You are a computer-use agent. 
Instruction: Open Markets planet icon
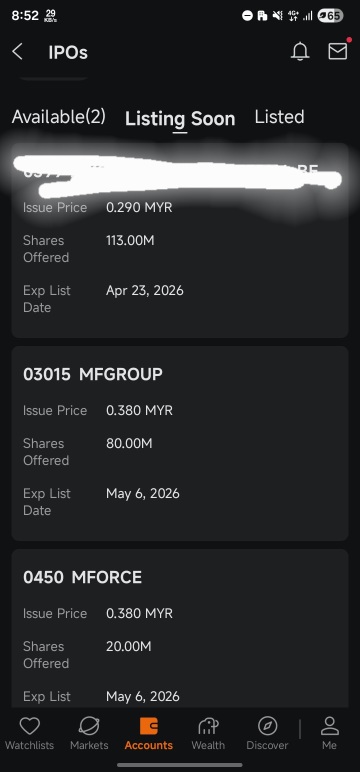pos(89,726)
